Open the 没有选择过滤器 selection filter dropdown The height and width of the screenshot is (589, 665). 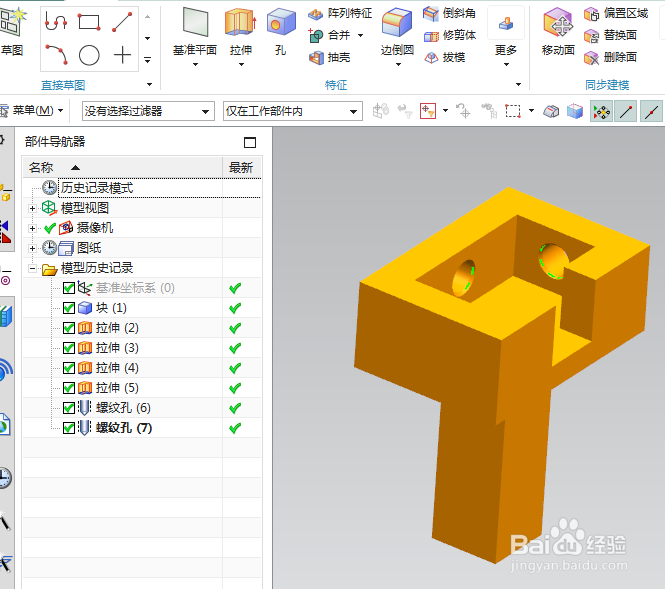[148, 112]
